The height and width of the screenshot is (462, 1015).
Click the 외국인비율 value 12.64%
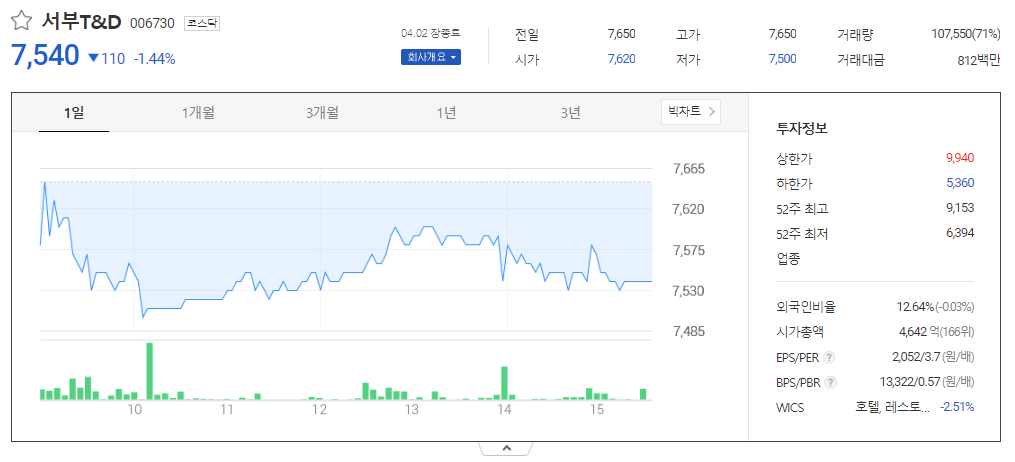(916, 306)
